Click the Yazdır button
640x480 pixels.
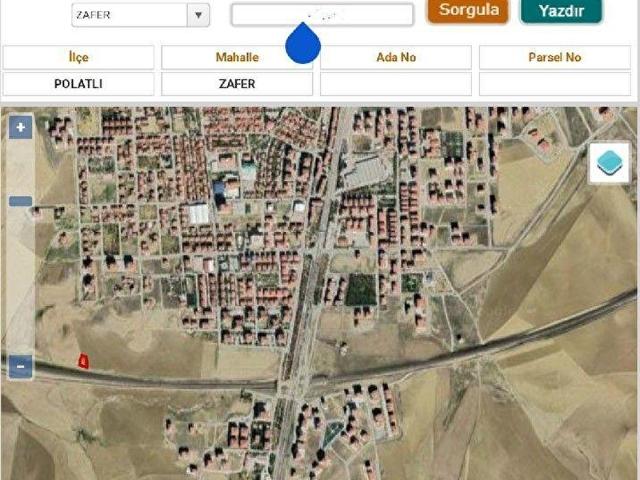561,10
